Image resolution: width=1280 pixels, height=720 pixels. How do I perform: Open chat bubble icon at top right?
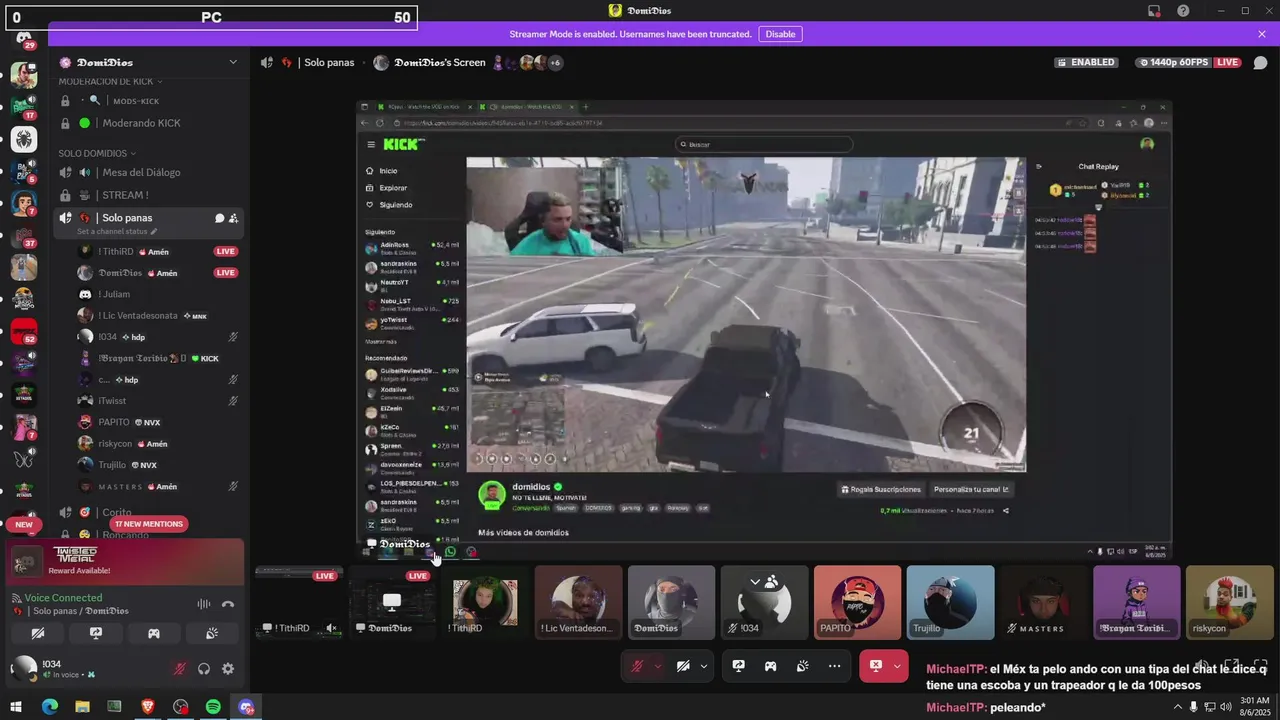click(x=1260, y=62)
